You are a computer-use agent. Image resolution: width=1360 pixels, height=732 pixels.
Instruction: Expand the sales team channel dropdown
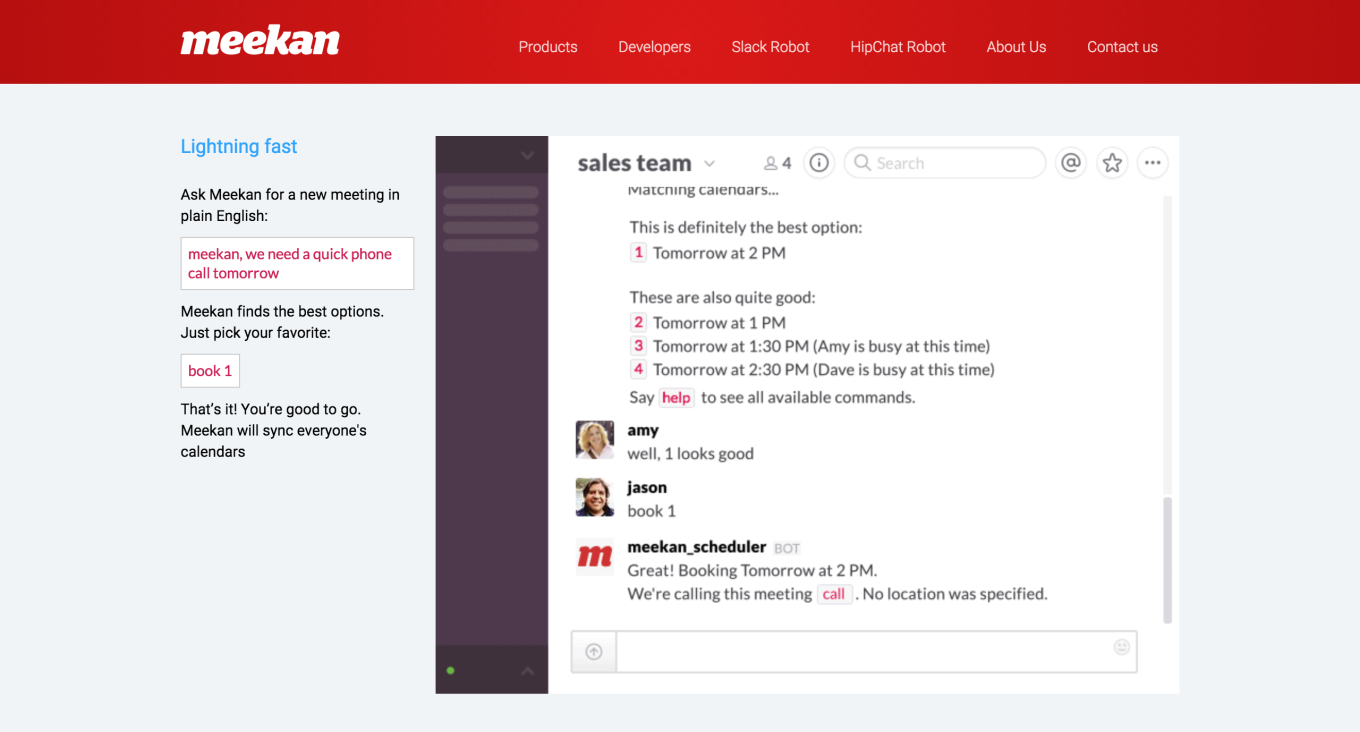tap(710, 164)
